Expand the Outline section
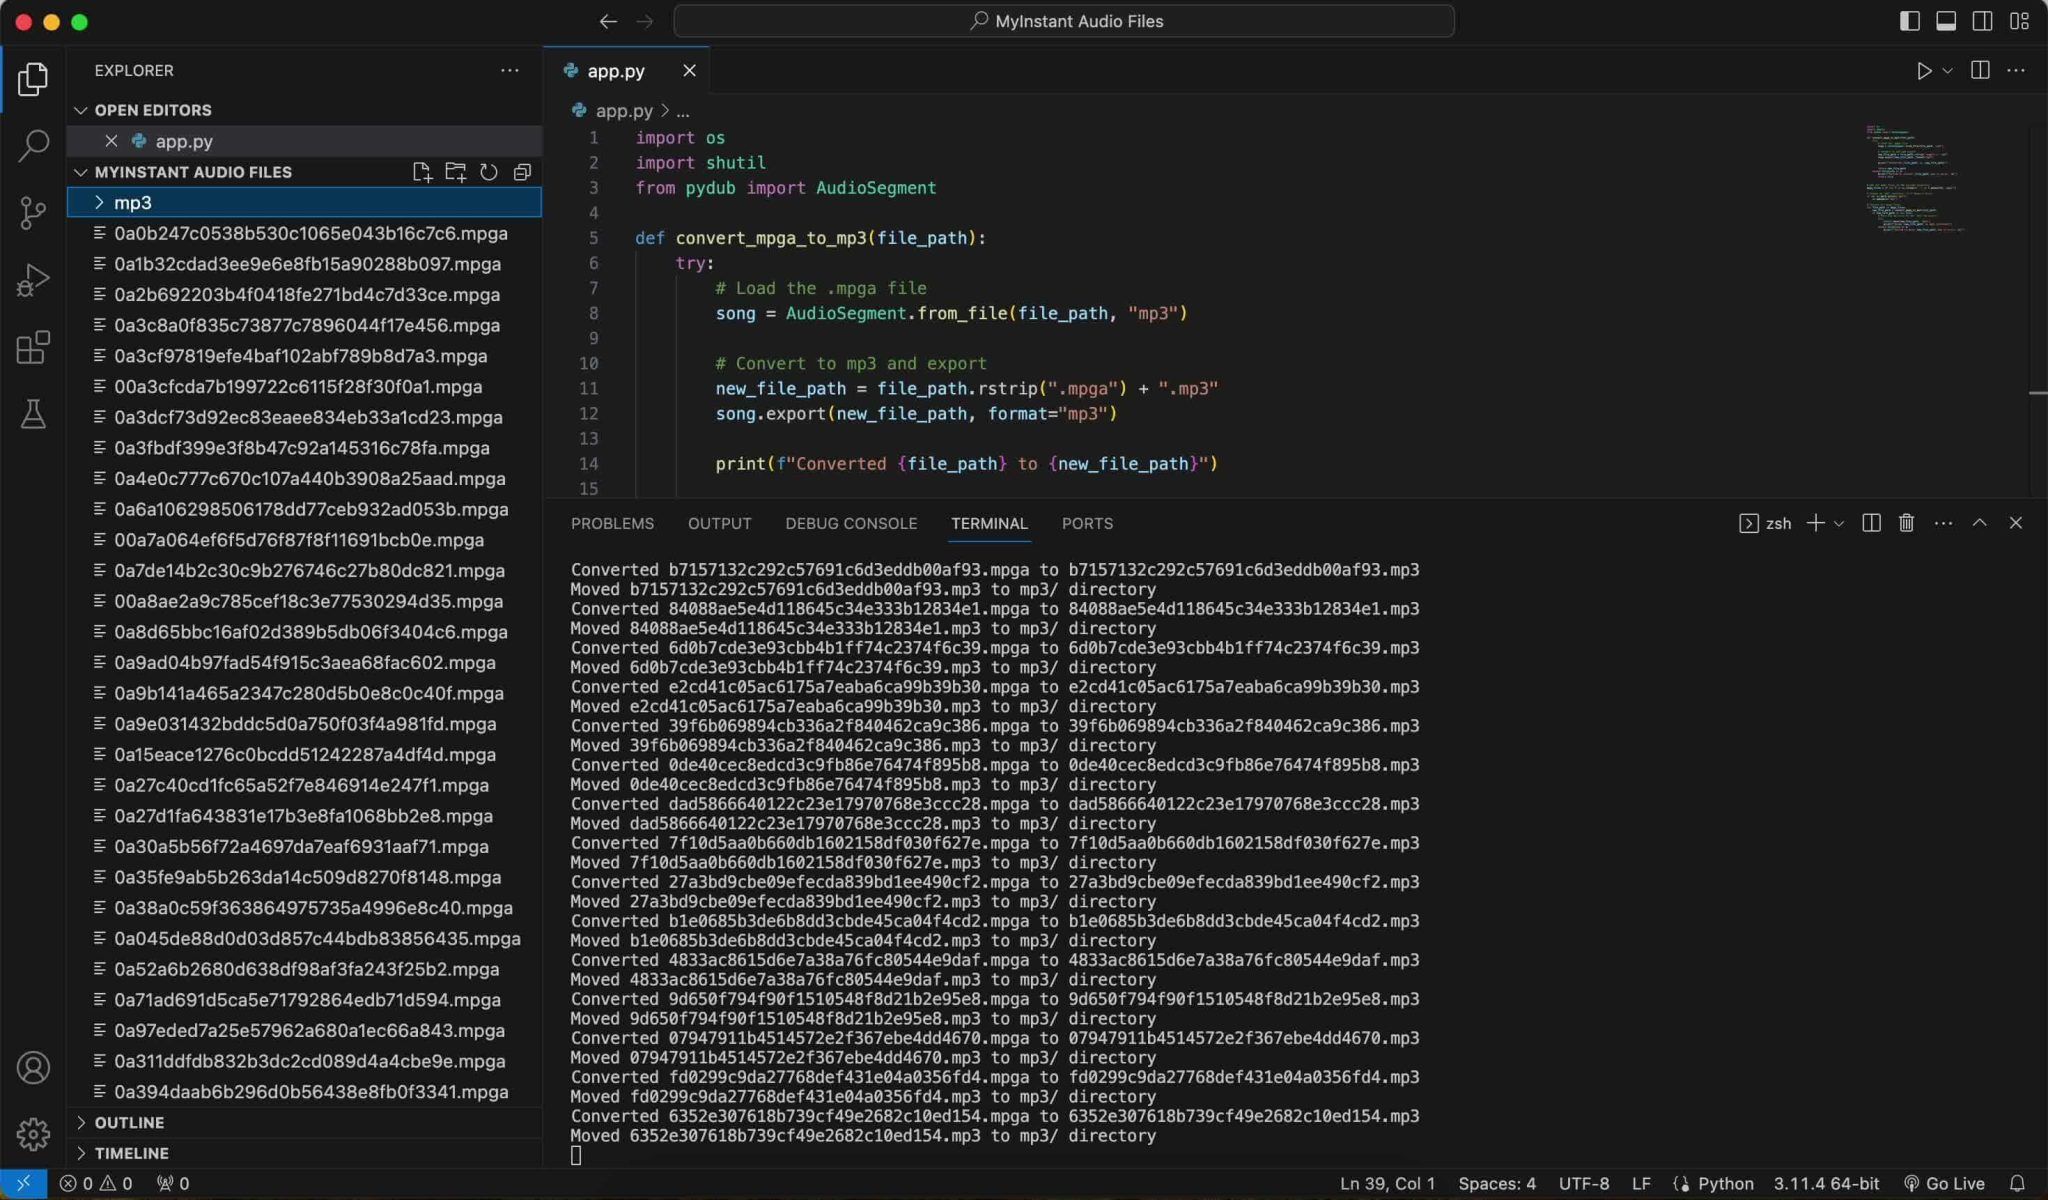Viewport: 2048px width, 1200px height. [x=304, y=1123]
